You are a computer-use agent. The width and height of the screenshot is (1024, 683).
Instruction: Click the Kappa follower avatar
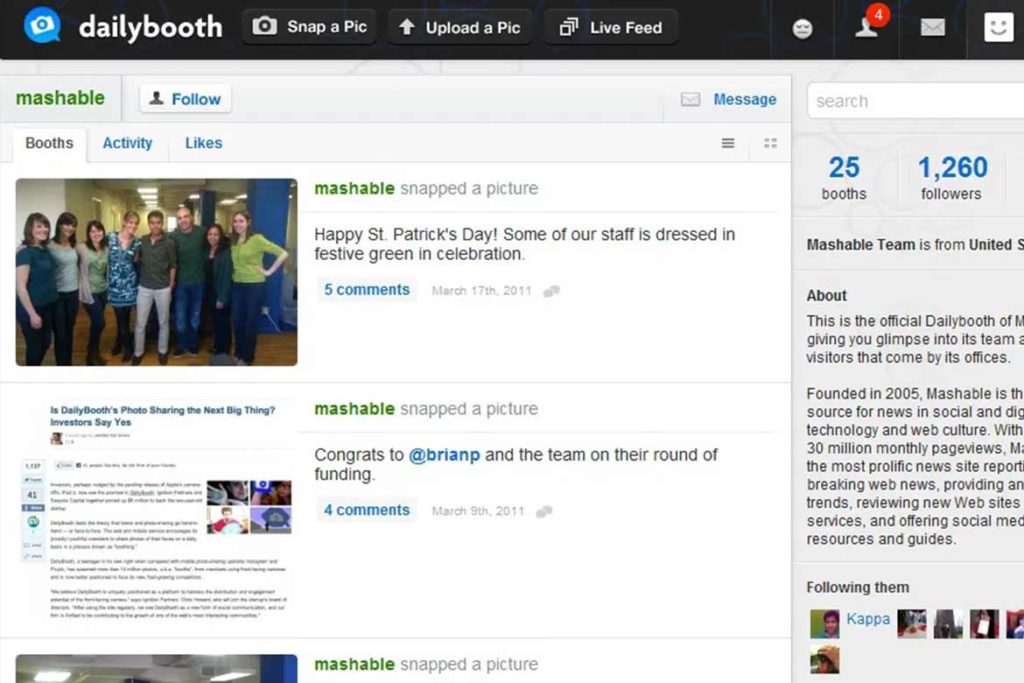tap(825, 624)
